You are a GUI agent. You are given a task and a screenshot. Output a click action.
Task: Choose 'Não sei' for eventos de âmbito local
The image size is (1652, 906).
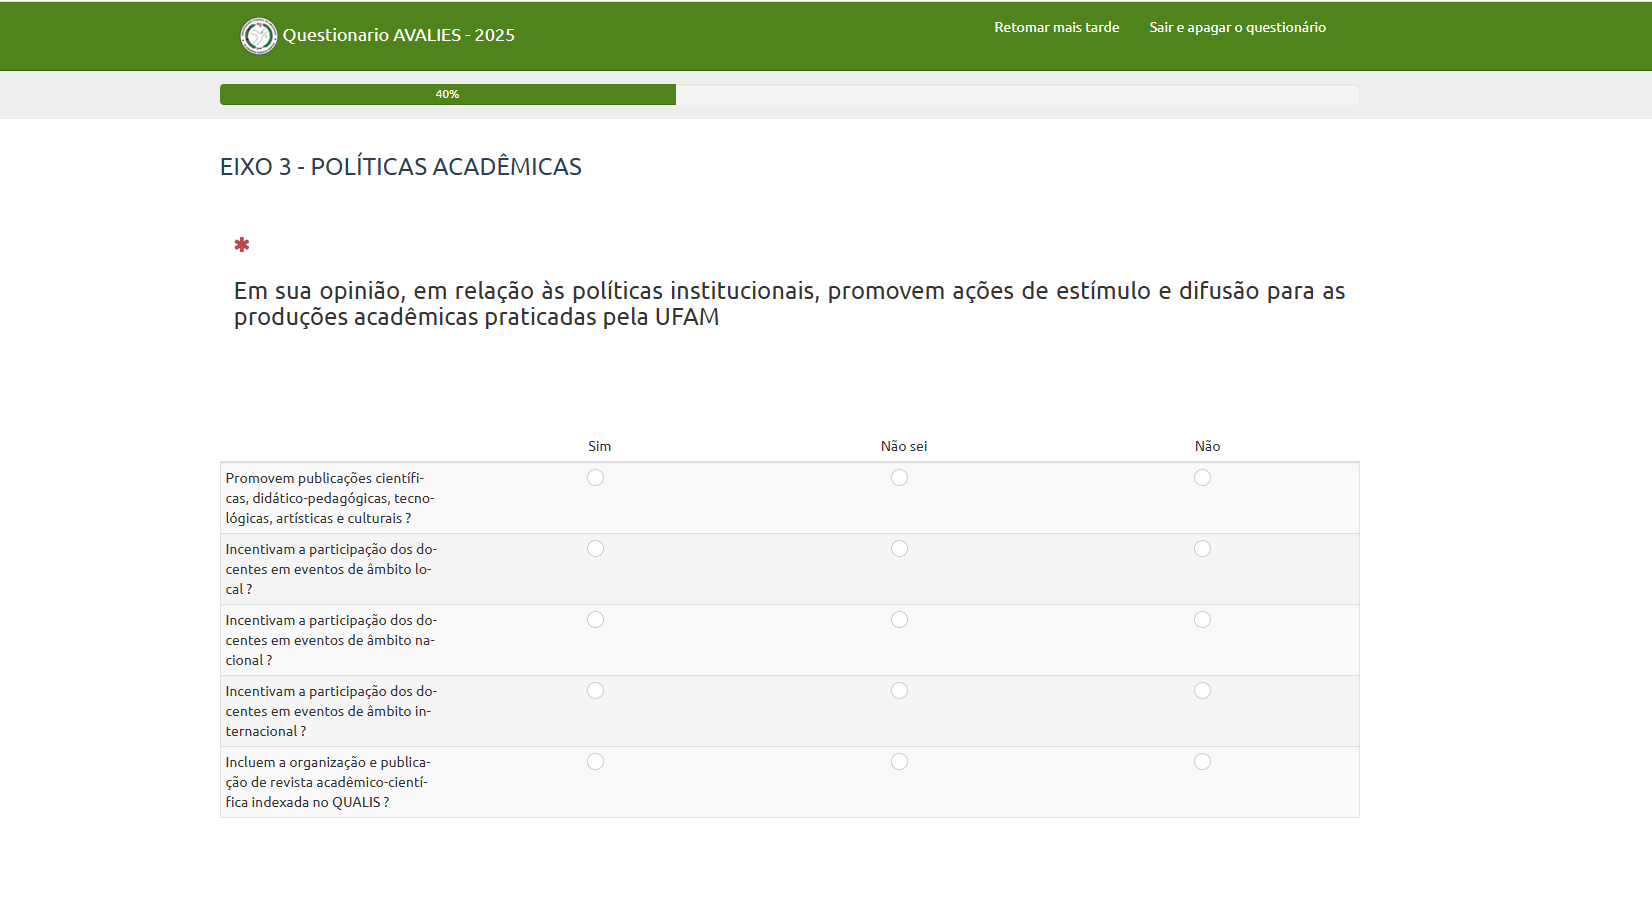pyautogui.click(x=900, y=549)
